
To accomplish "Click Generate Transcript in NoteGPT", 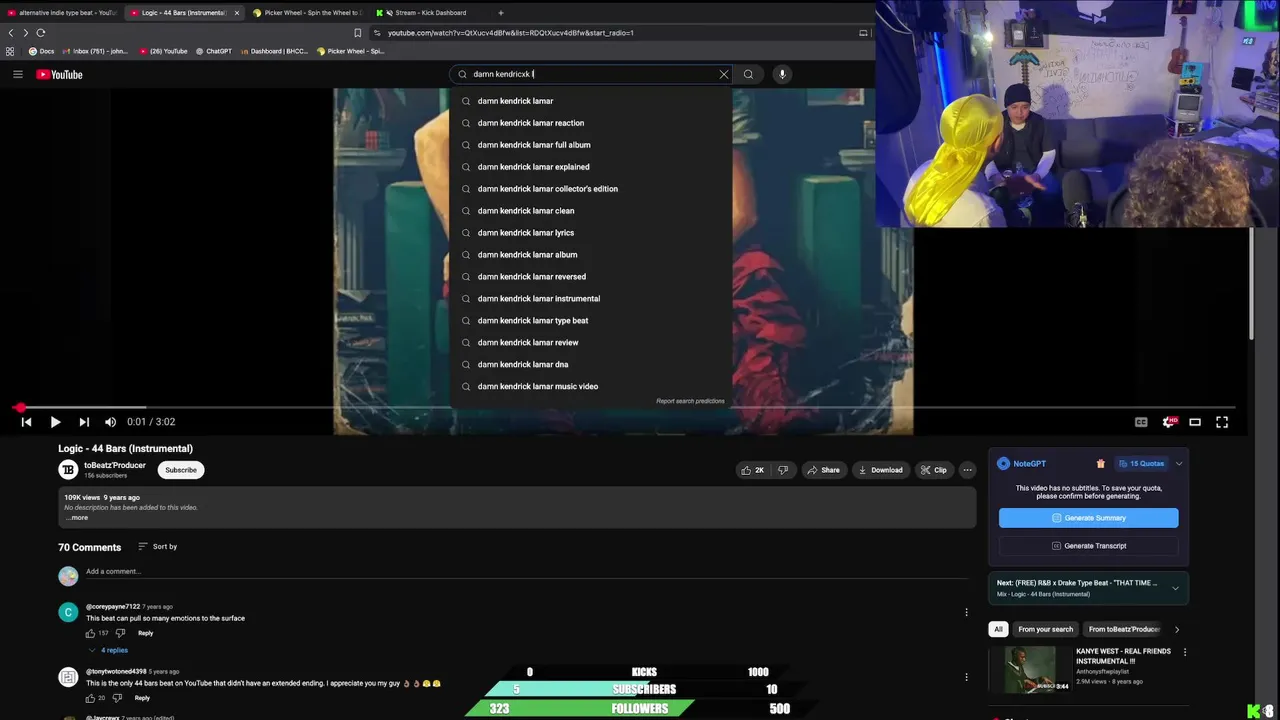I will click(1088, 546).
